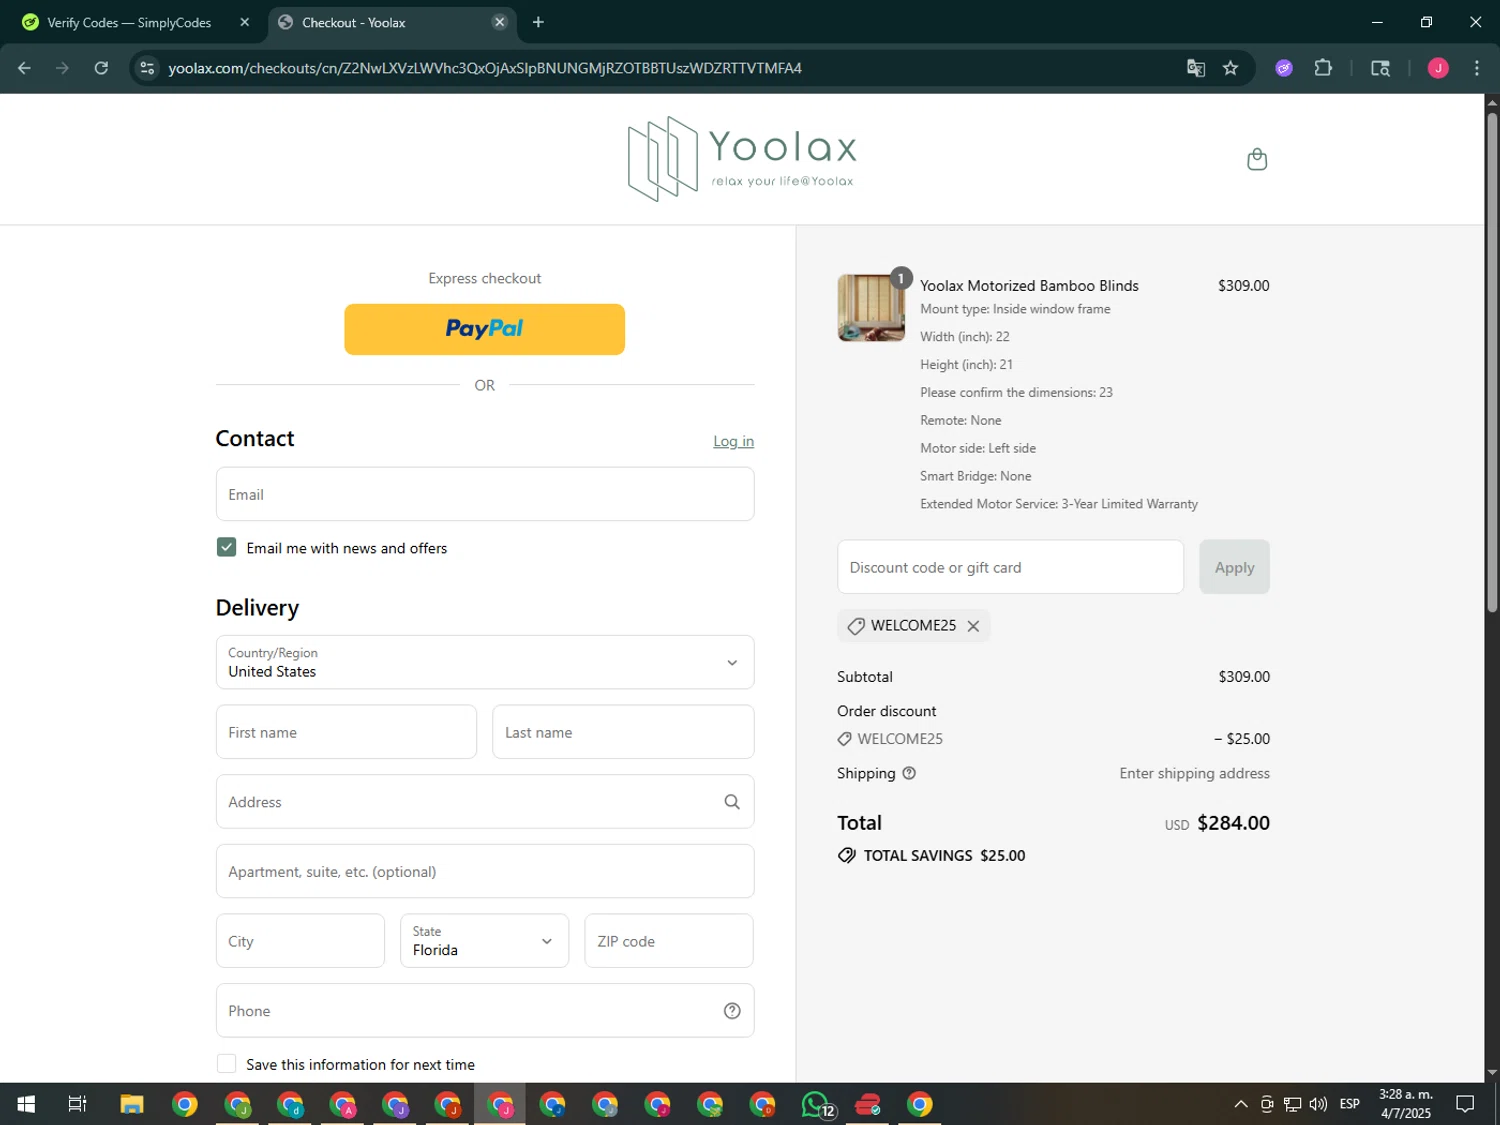The image size is (1500, 1125).
Task: Bookmark this page with the star
Action: coord(1230,68)
